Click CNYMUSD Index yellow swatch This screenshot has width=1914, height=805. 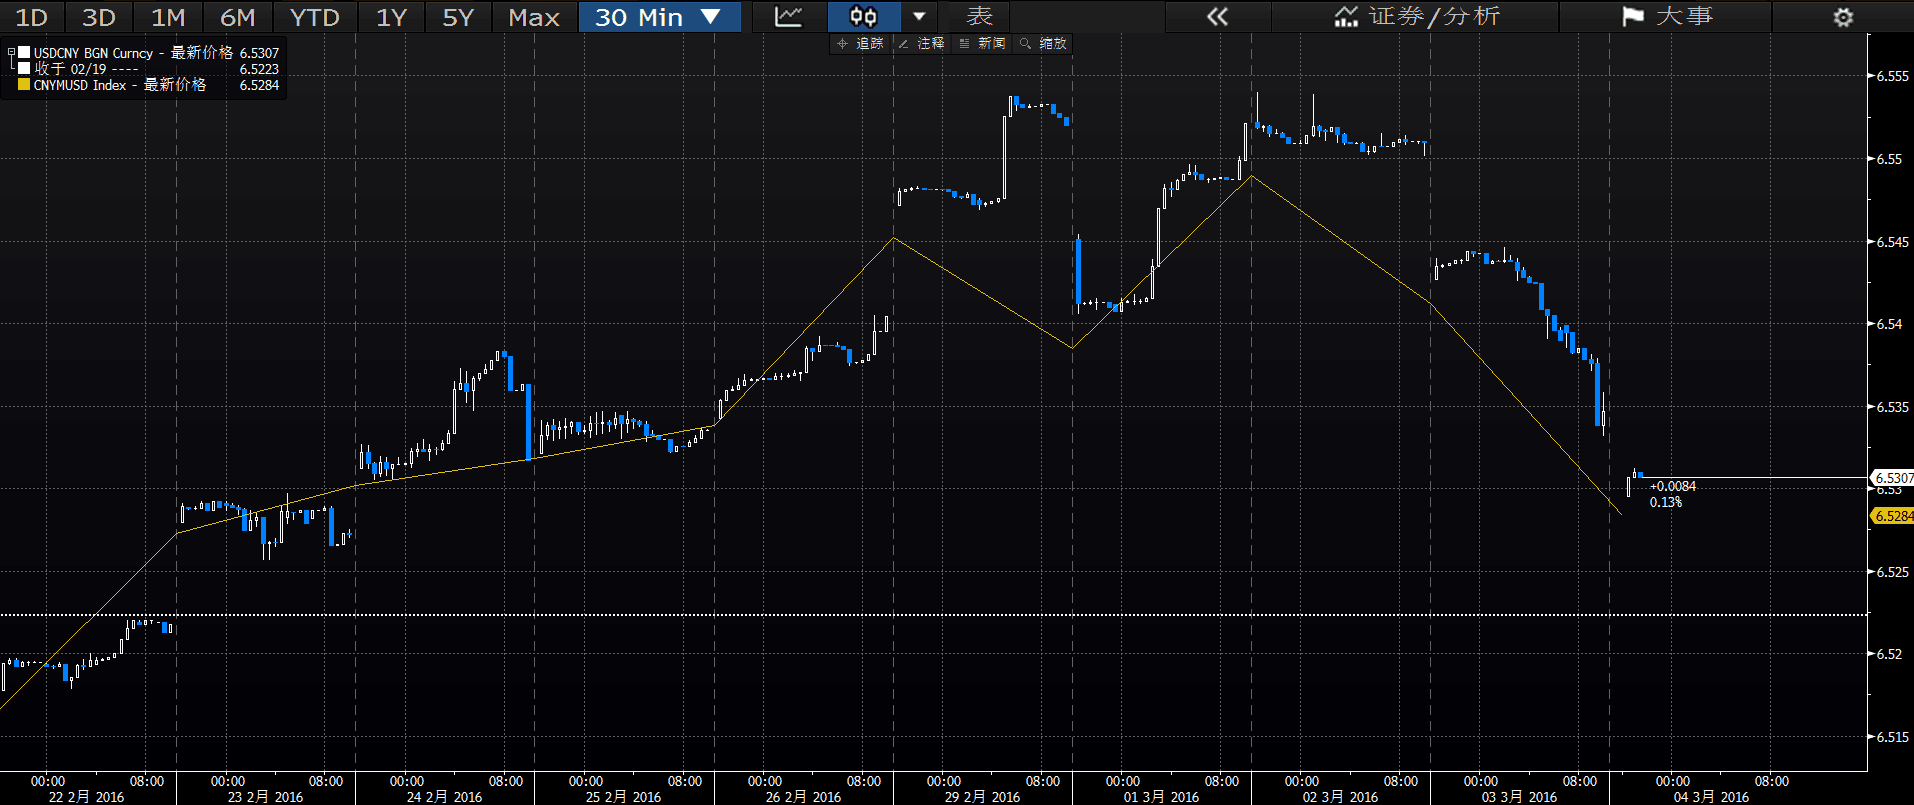click(x=24, y=84)
